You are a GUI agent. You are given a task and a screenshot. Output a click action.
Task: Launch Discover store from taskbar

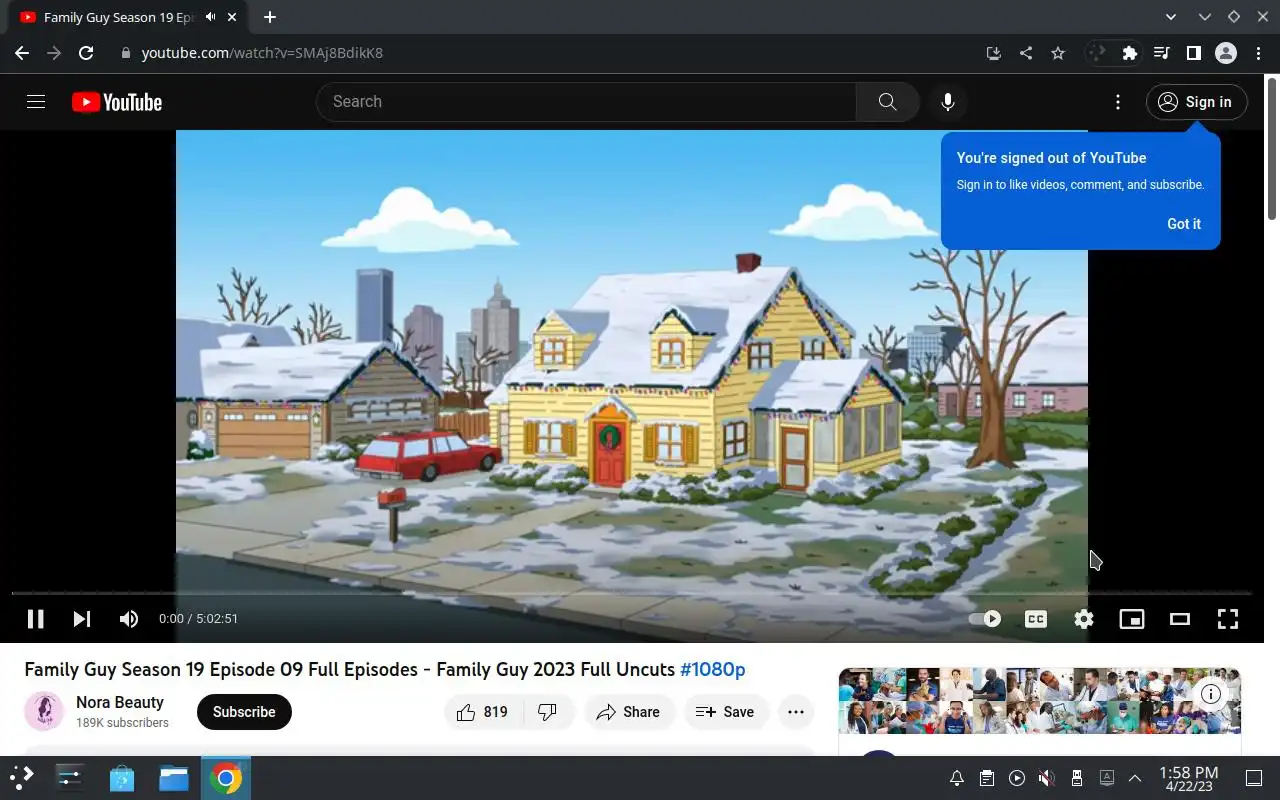click(x=122, y=777)
